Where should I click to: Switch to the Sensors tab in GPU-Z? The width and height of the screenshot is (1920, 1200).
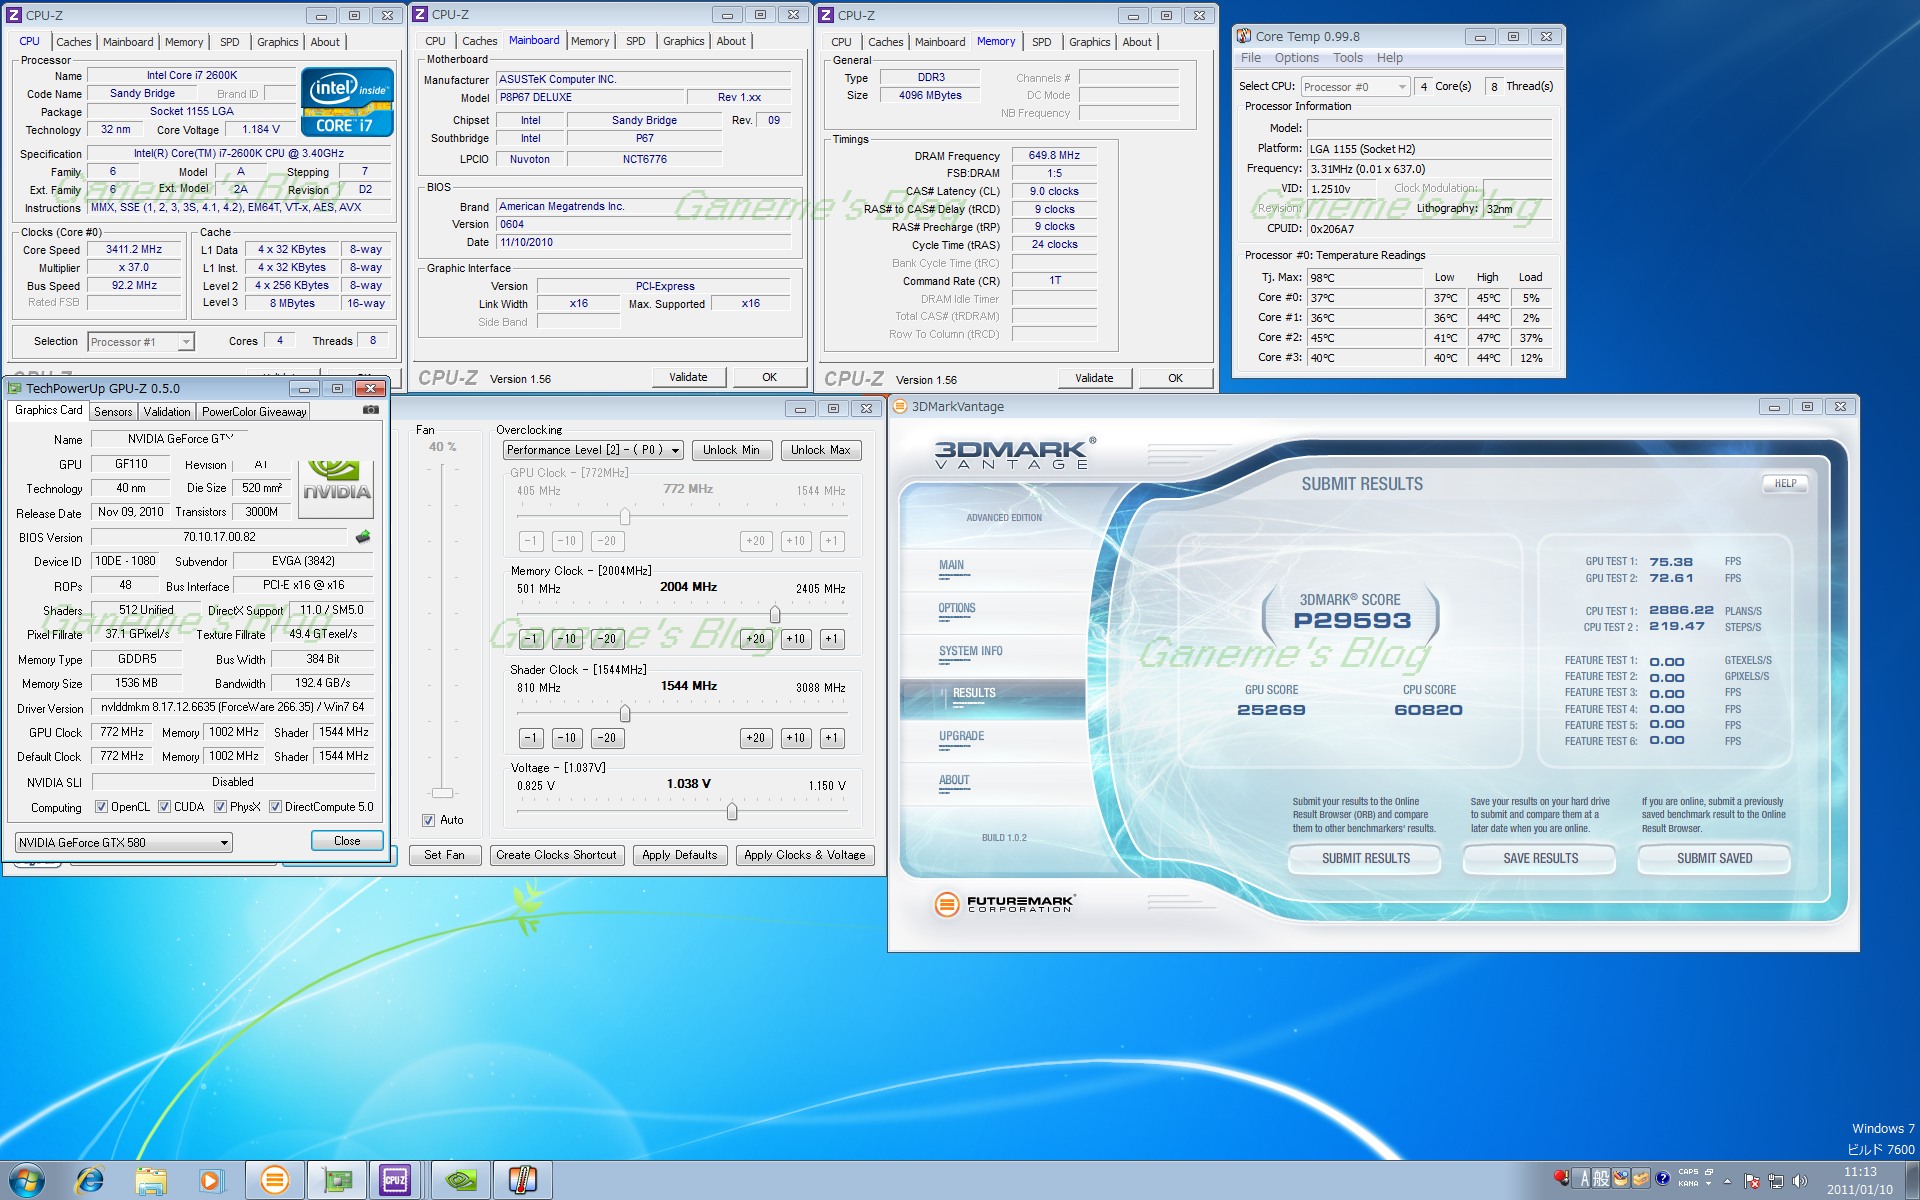113,412
